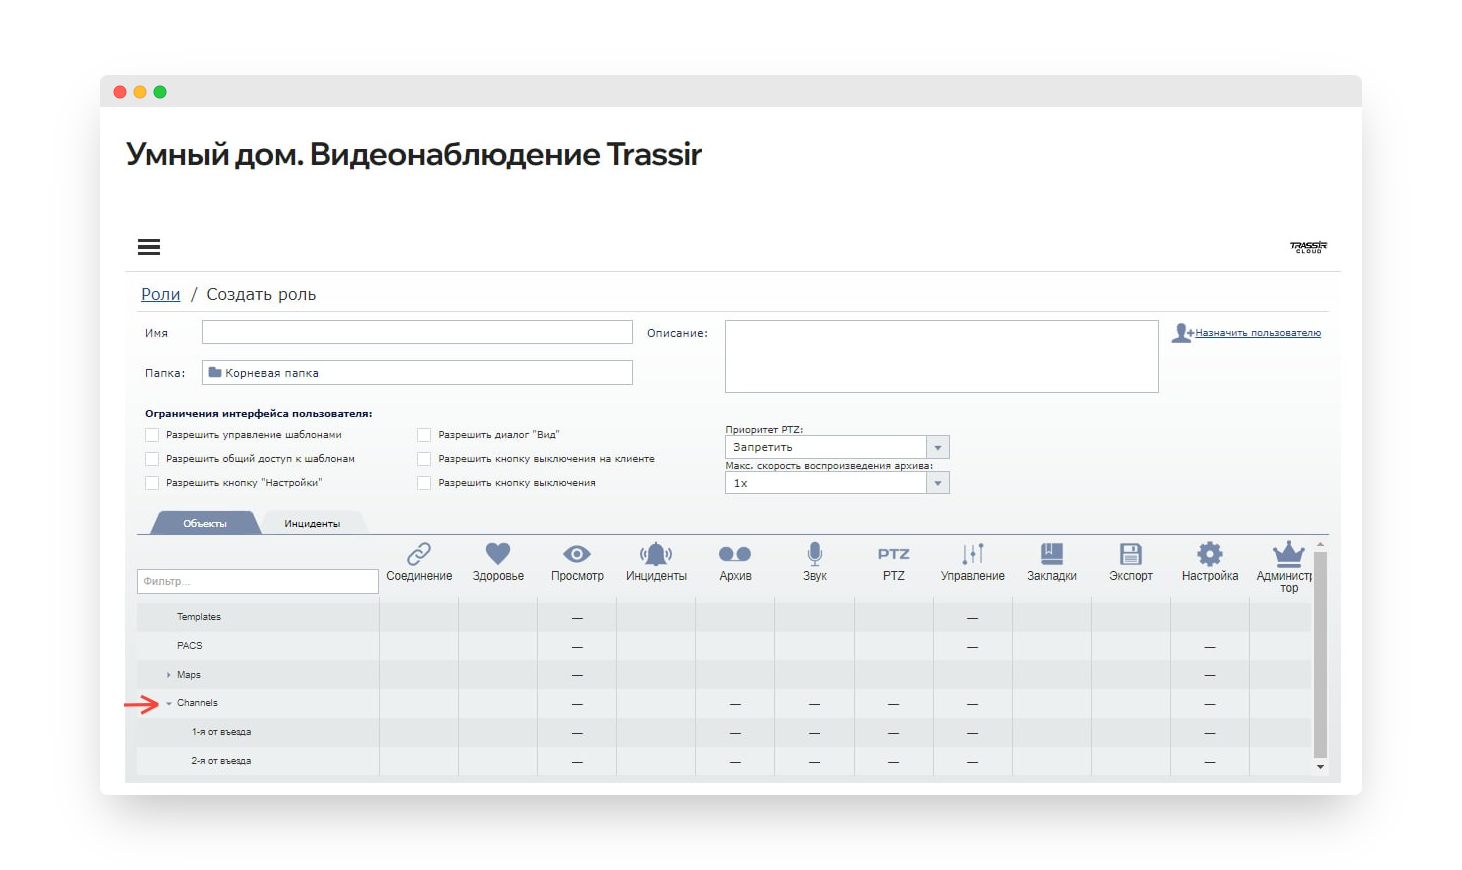Click the table vertical scrollbar thumb
The image size is (1462, 870).
[1320, 654]
